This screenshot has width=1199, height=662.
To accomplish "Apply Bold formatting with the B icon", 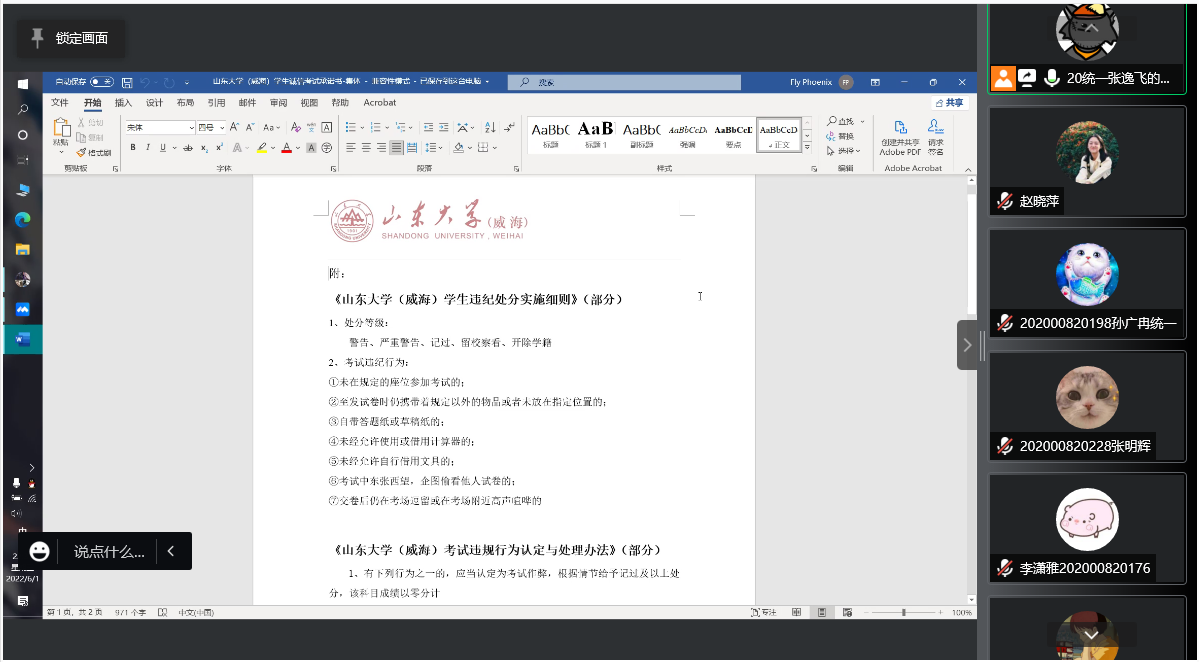I will coord(133,147).
